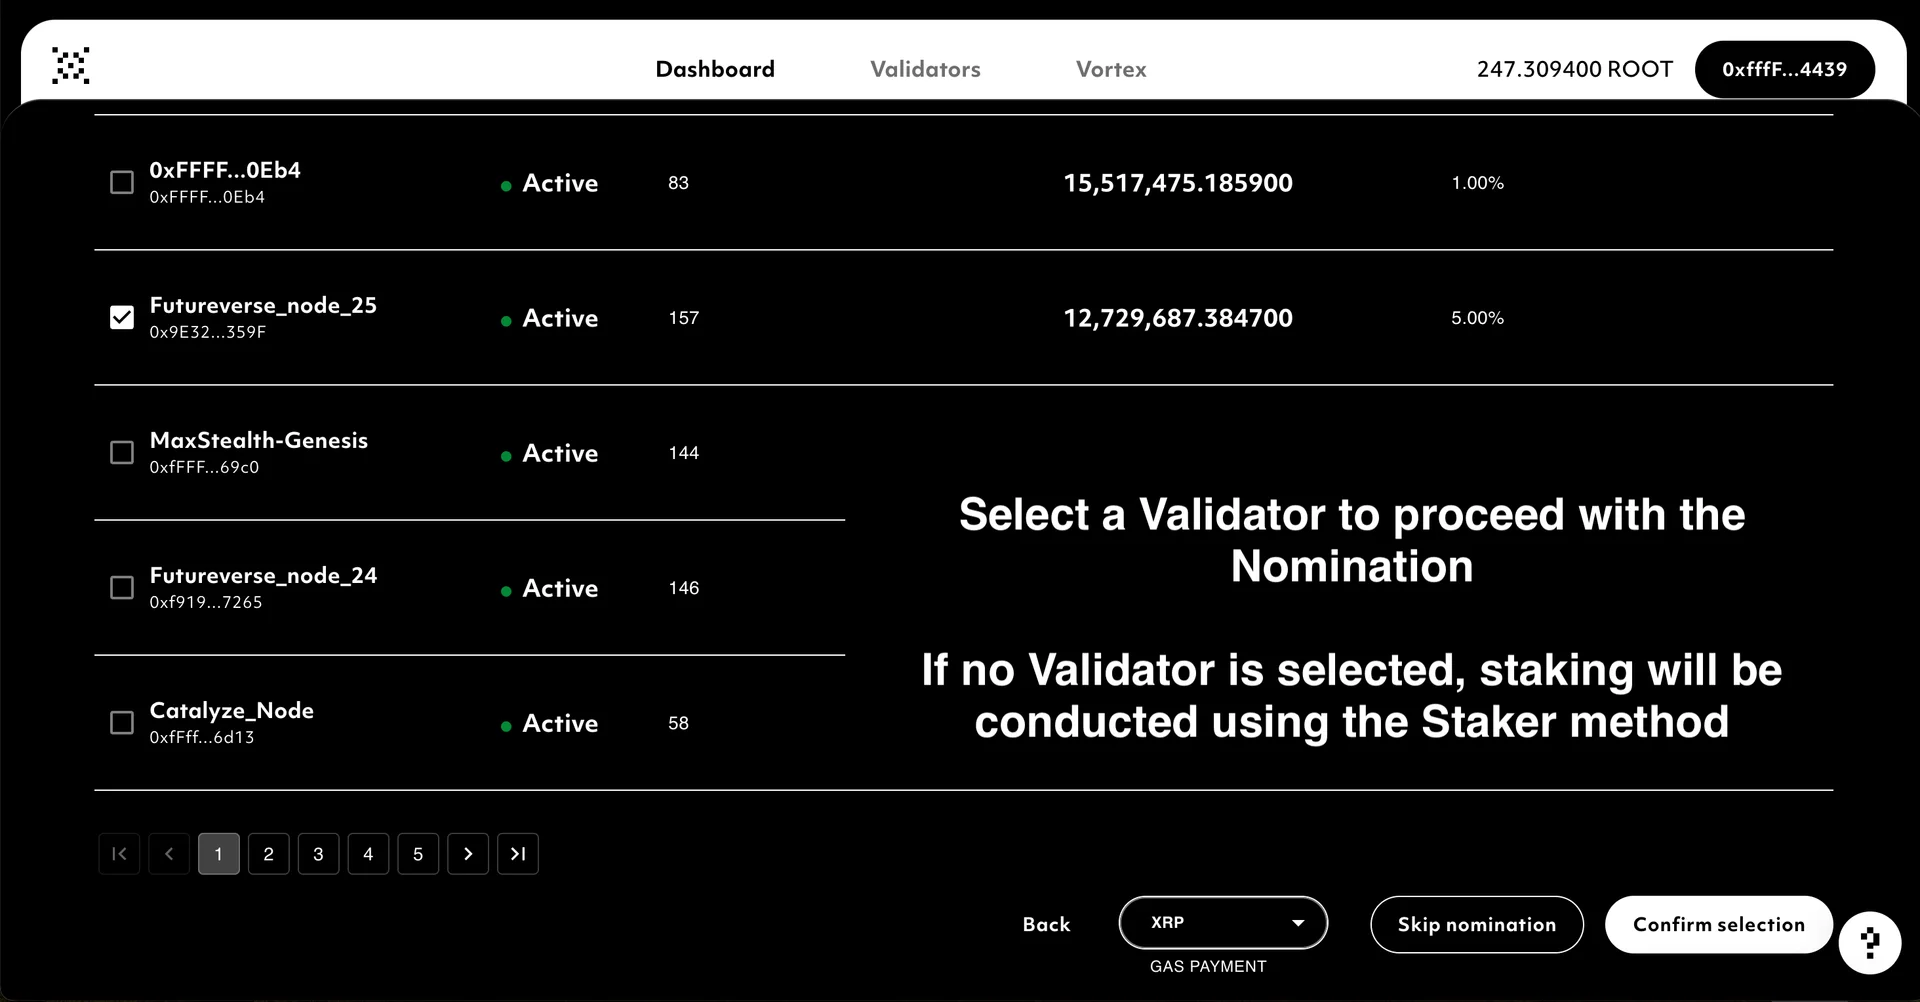Open the help question mark icon
The height and width of the screenshot is (1002, 1920).
click(x=1869, y=942)
